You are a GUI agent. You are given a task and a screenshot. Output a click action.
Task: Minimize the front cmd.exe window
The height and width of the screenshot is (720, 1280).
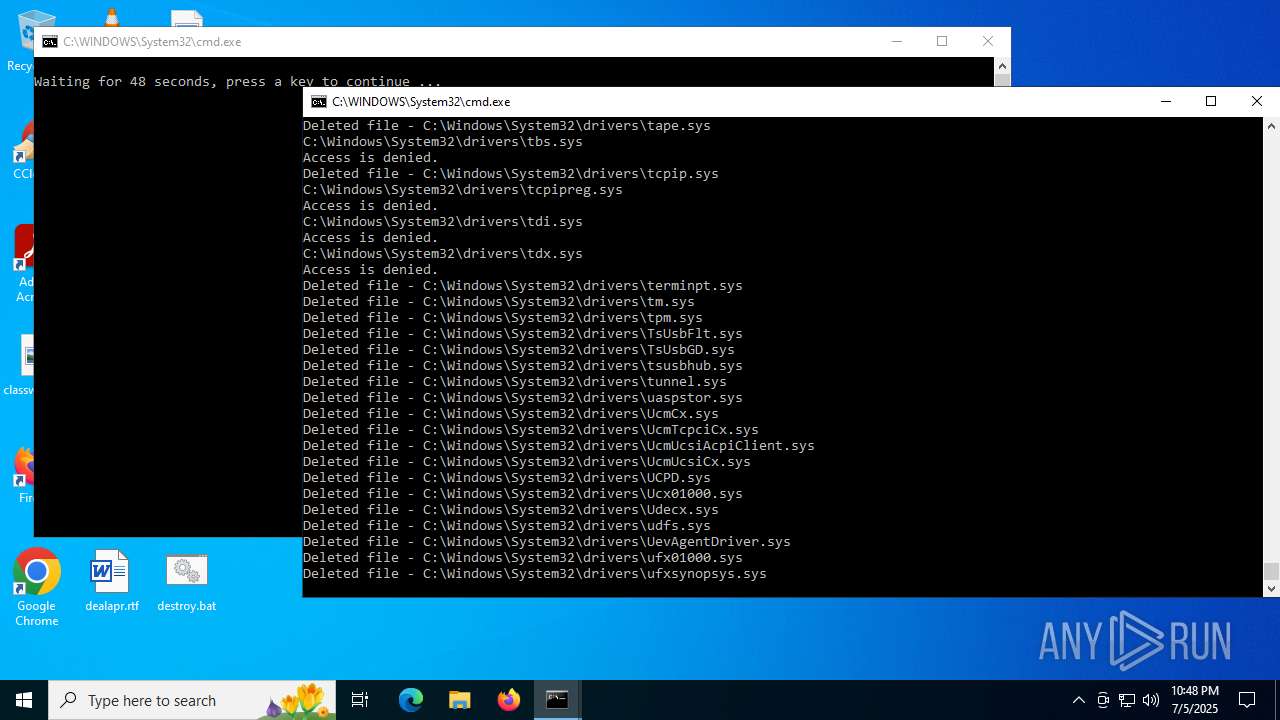[x=1165, y=101]
